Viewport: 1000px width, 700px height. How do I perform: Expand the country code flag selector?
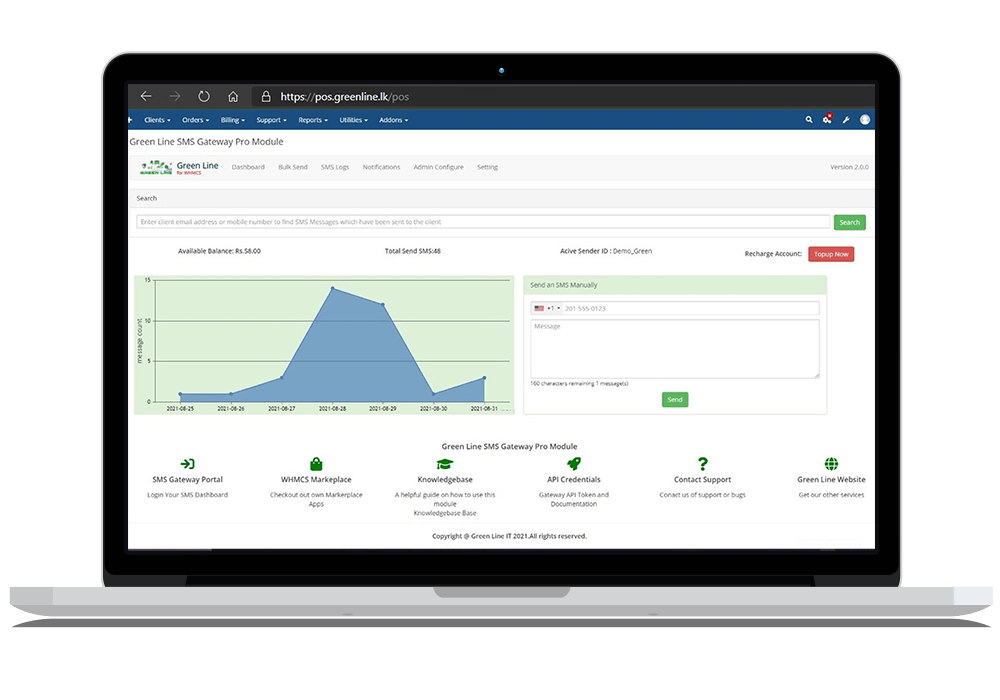click(546, 309)
